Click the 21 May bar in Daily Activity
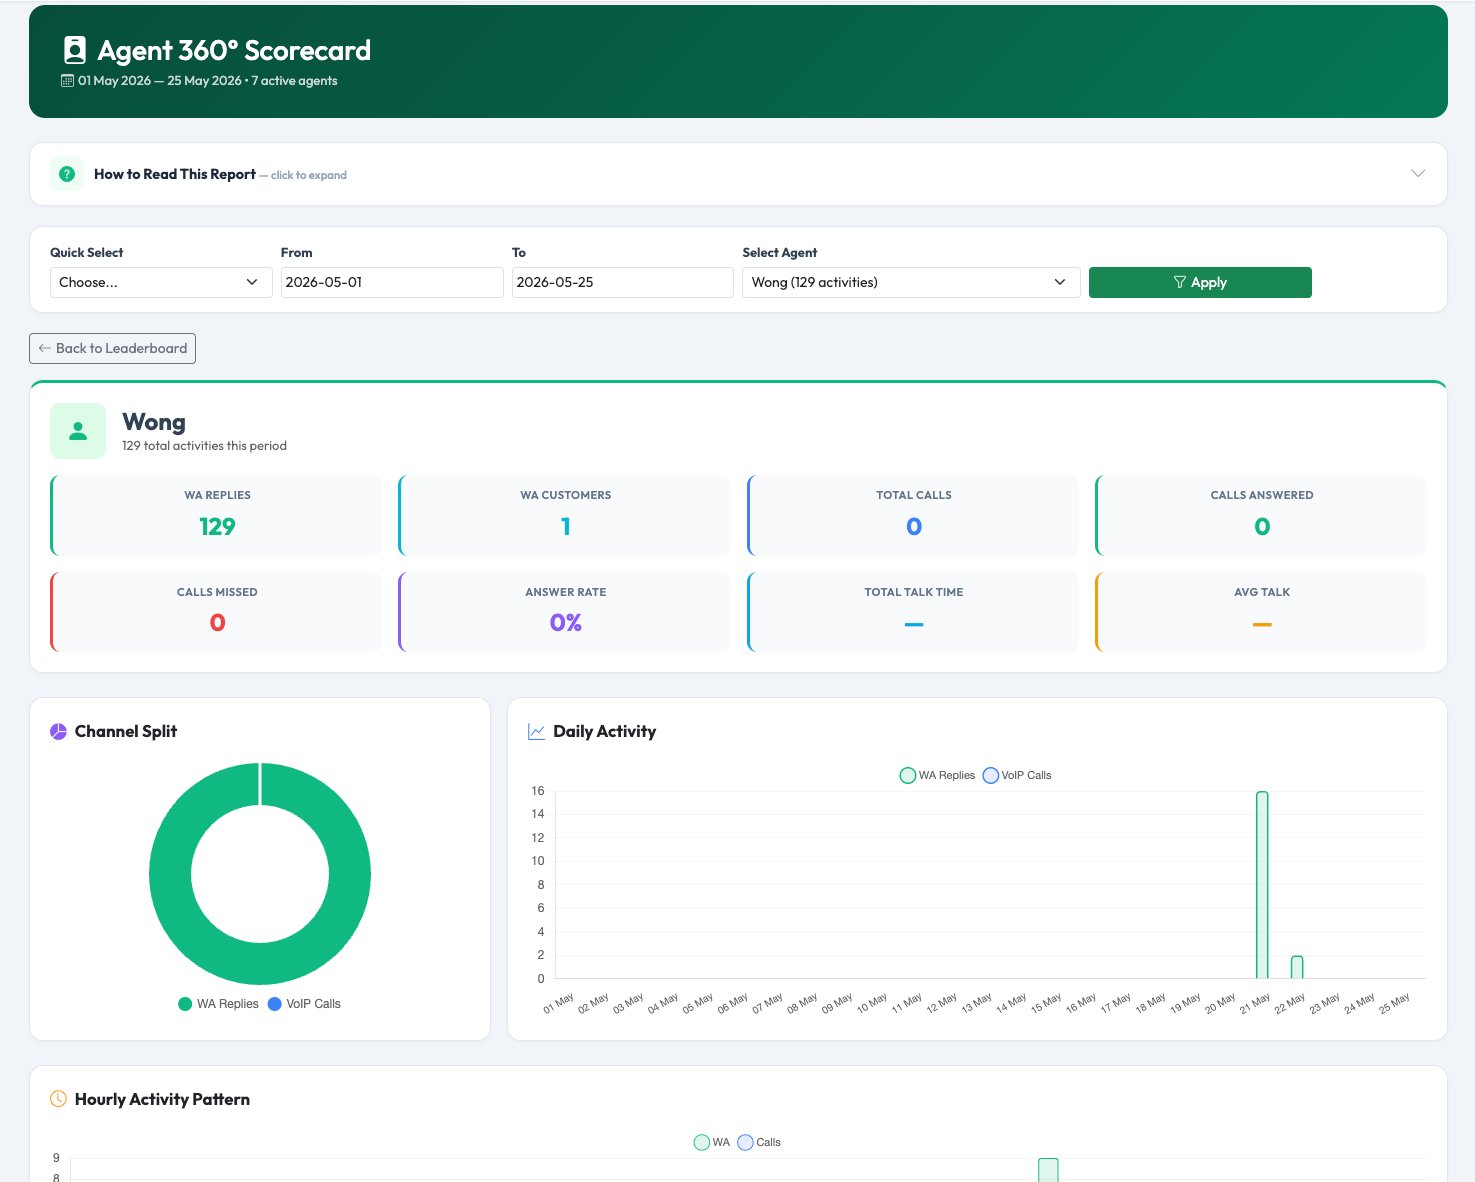Viewport: 1475px width, 1182px height. point(1262,885)
